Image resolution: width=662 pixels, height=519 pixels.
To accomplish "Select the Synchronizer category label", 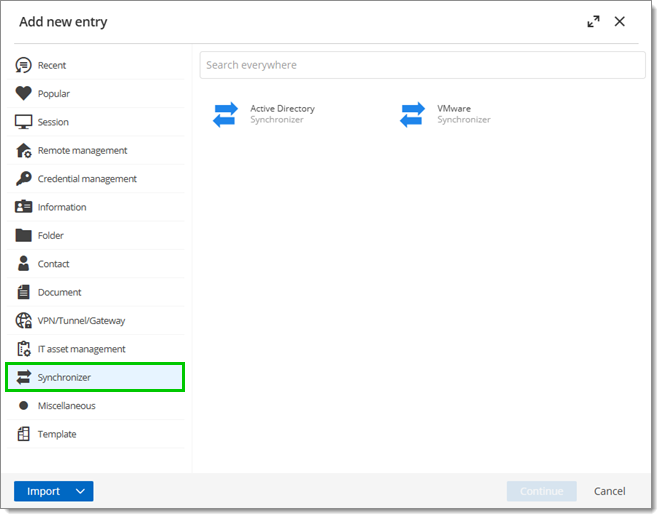I will click(64, 378).
